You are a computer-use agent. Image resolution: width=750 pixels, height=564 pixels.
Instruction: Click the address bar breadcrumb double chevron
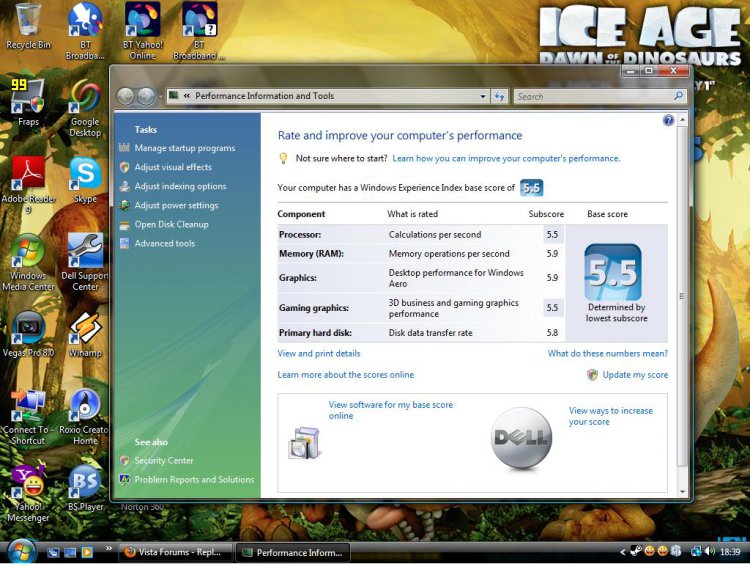pyautogui.click(x=187, y=96)
